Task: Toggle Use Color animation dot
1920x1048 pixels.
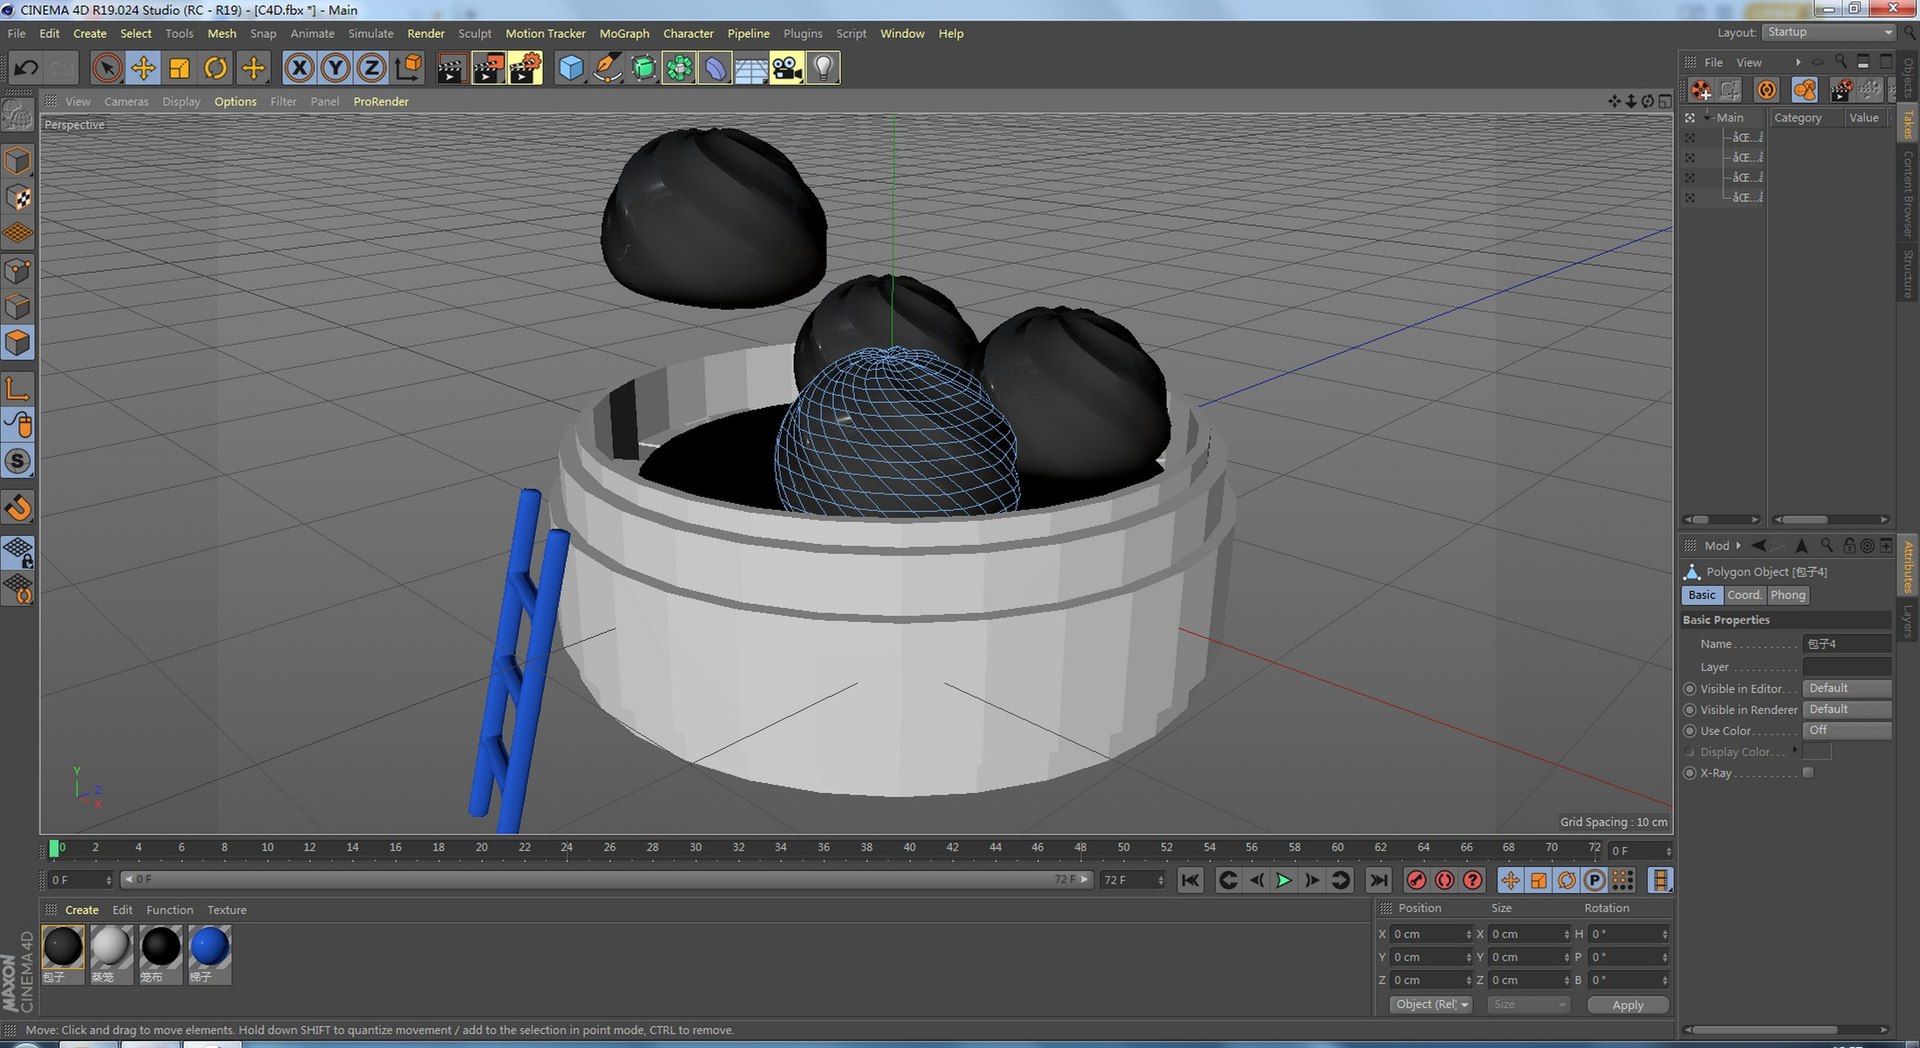Action: coord(1690,731)
